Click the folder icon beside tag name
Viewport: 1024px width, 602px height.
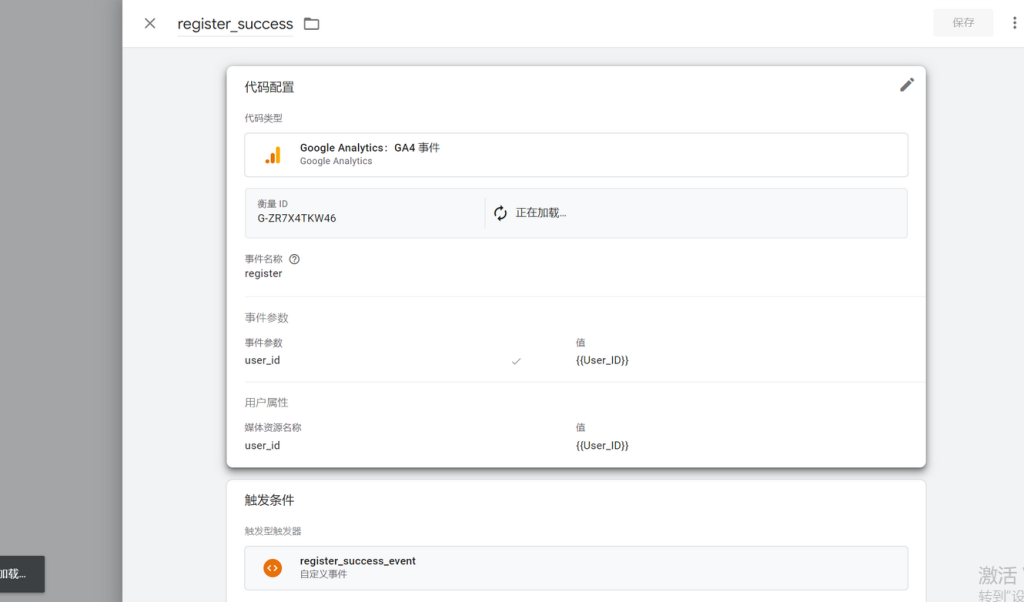[x=312, y=24]
